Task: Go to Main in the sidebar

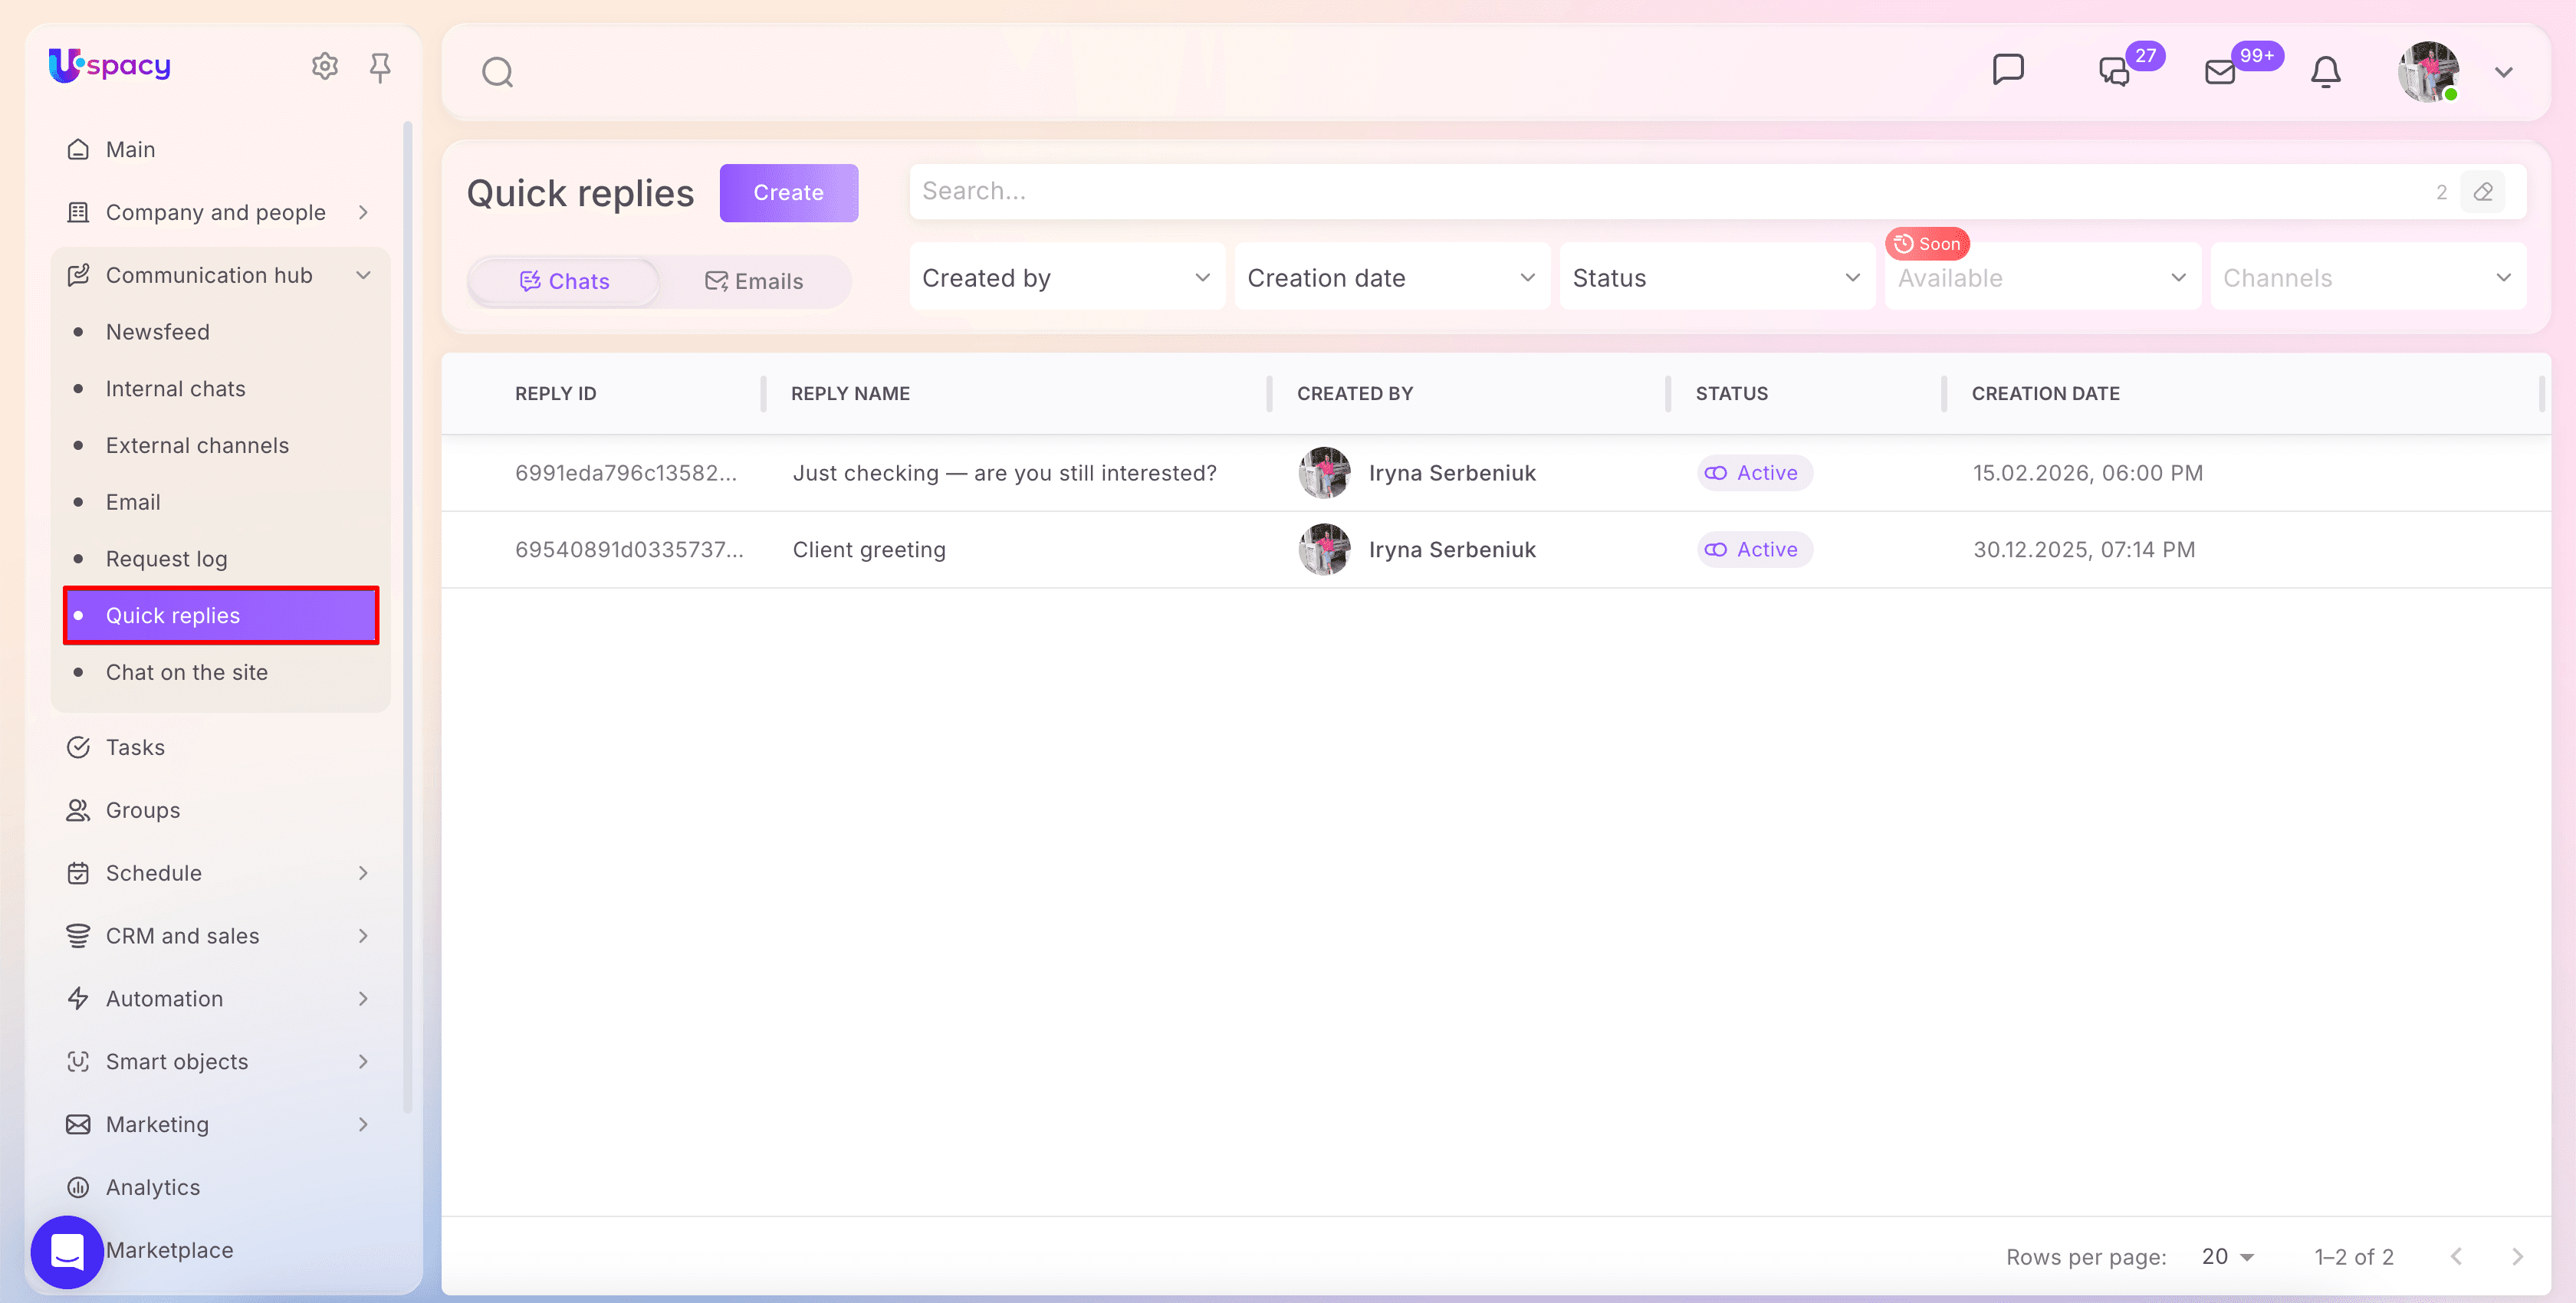Action: coord(220,149)
